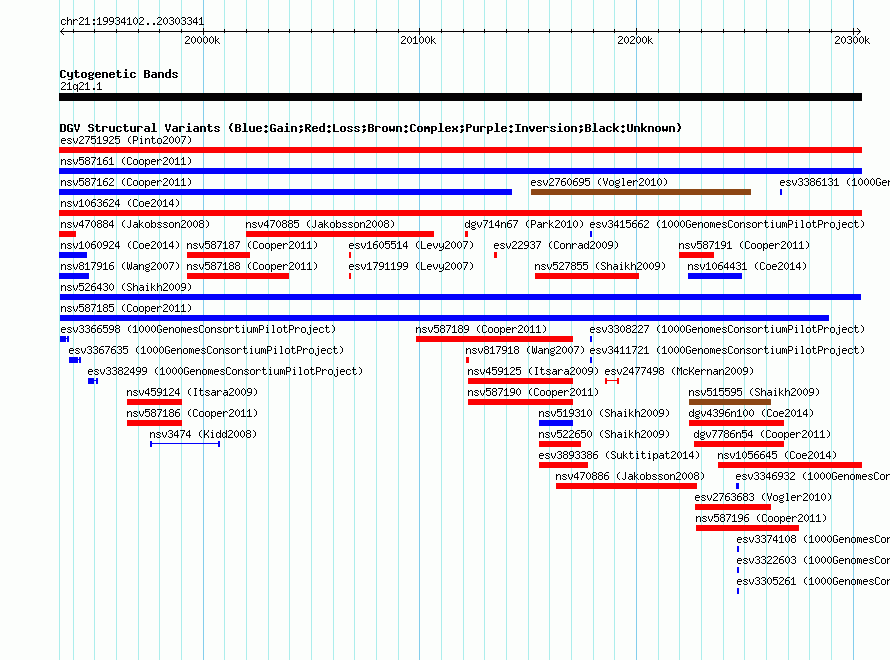Click the 21q21.1 band label
The height and width of the screenshot is (660, 890).
(x=81, y=86)
